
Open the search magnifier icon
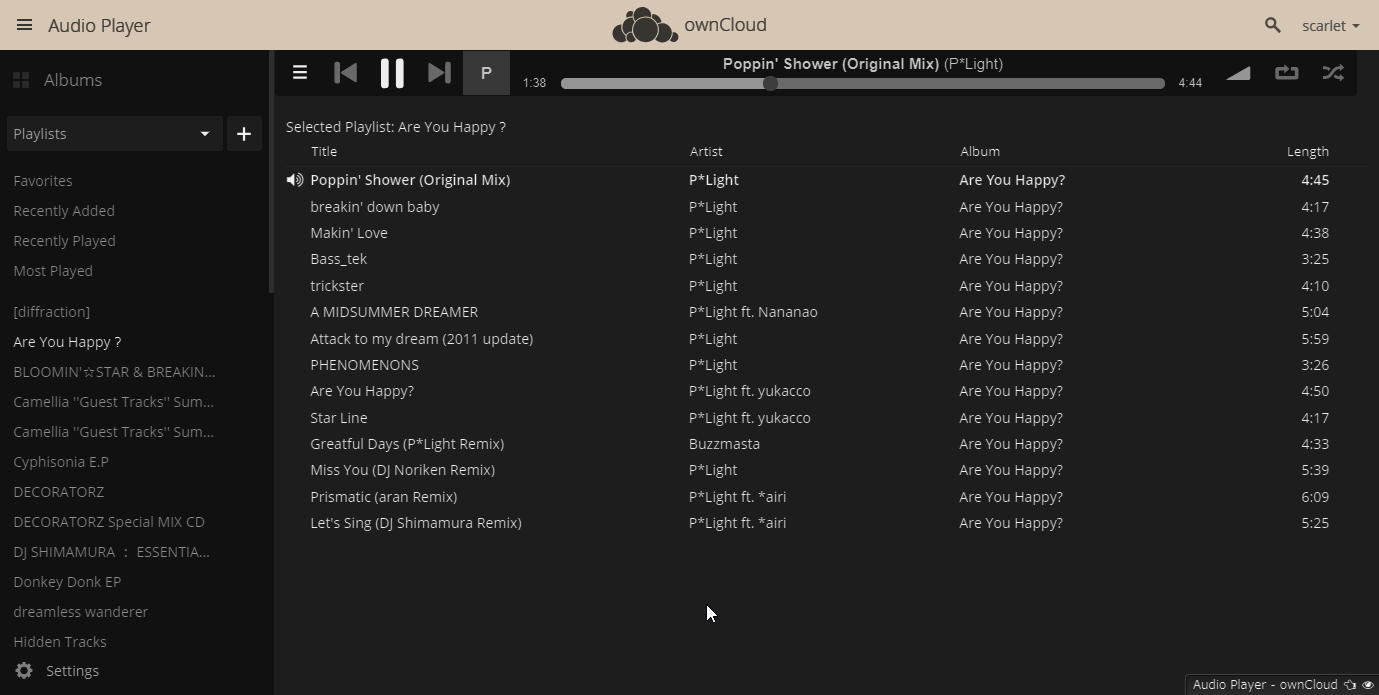pos(1272,25)
